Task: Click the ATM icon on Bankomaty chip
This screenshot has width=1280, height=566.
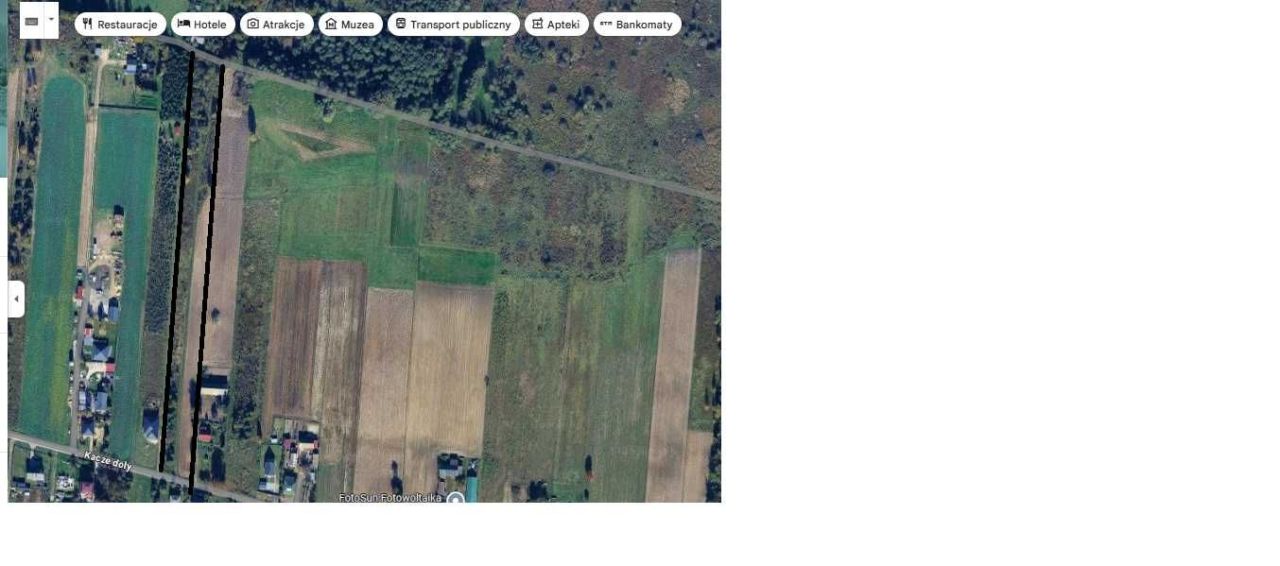Action: pos(606,24)
